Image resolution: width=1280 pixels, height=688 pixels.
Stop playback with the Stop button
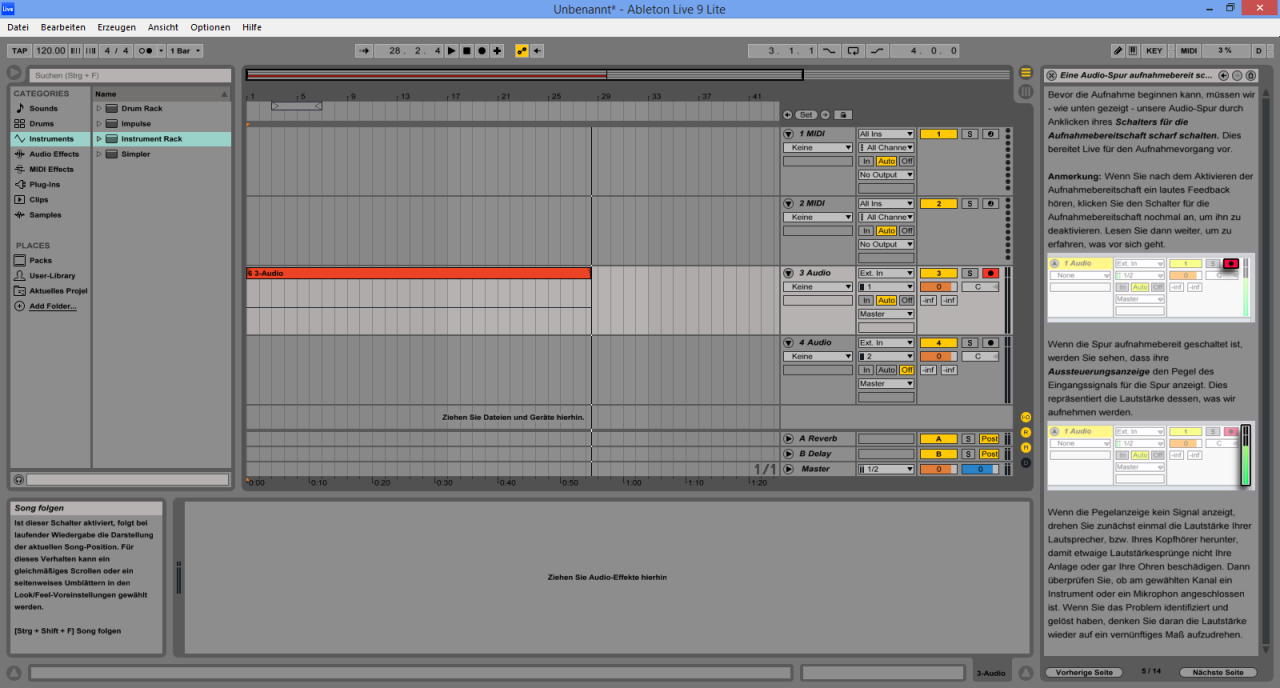point(466,50)
